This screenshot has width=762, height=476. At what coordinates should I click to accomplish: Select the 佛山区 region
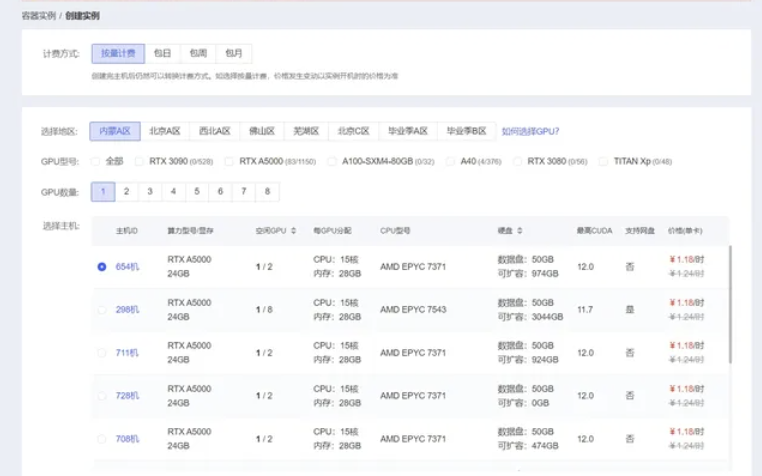[x=260, y=131]
